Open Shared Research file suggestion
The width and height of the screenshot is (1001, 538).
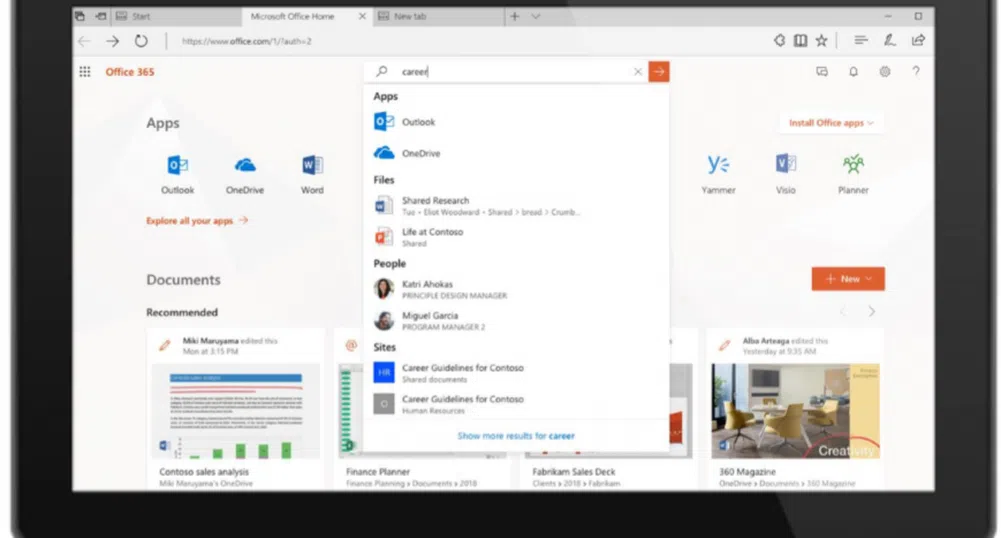(x=516, y=205)
